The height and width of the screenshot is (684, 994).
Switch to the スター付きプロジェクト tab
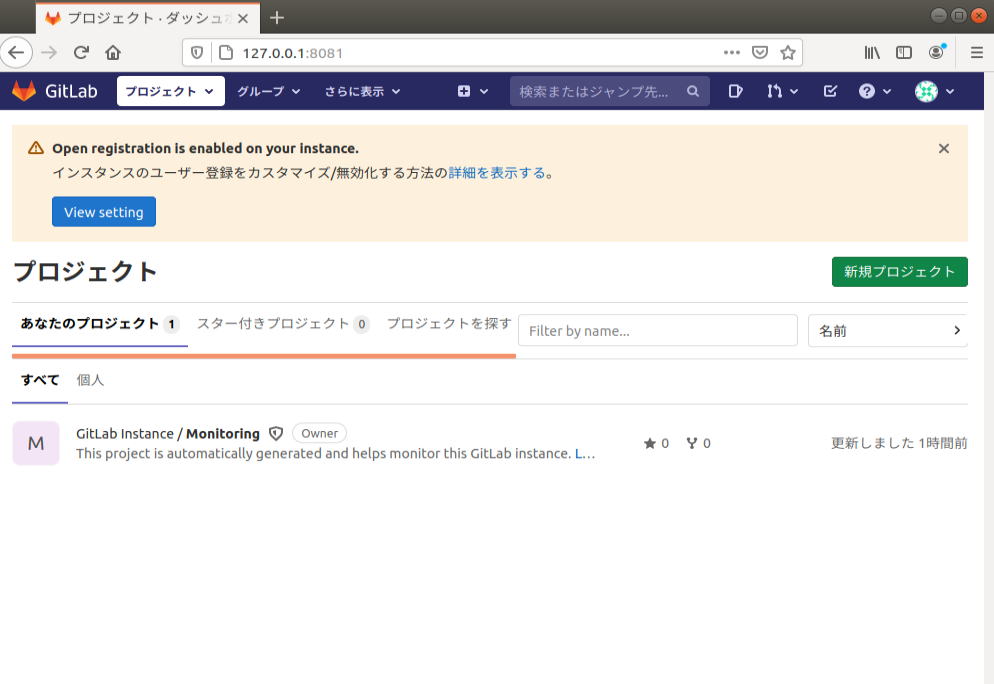273,324
